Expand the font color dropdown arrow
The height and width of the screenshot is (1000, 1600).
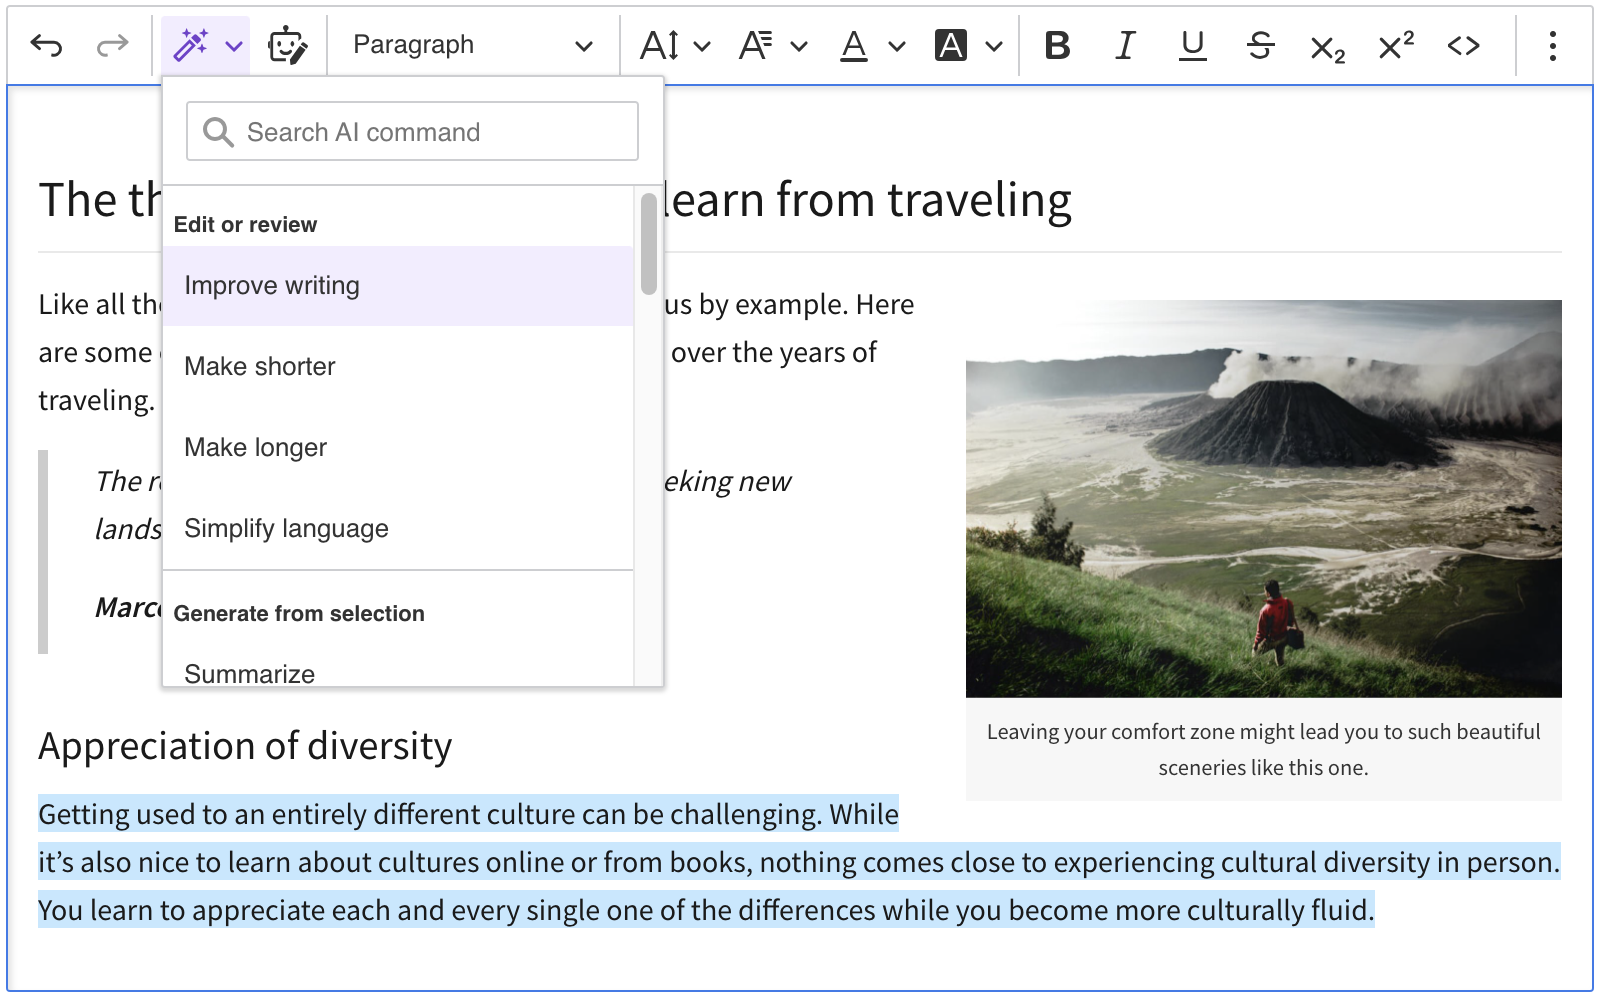tap(895, 44)
